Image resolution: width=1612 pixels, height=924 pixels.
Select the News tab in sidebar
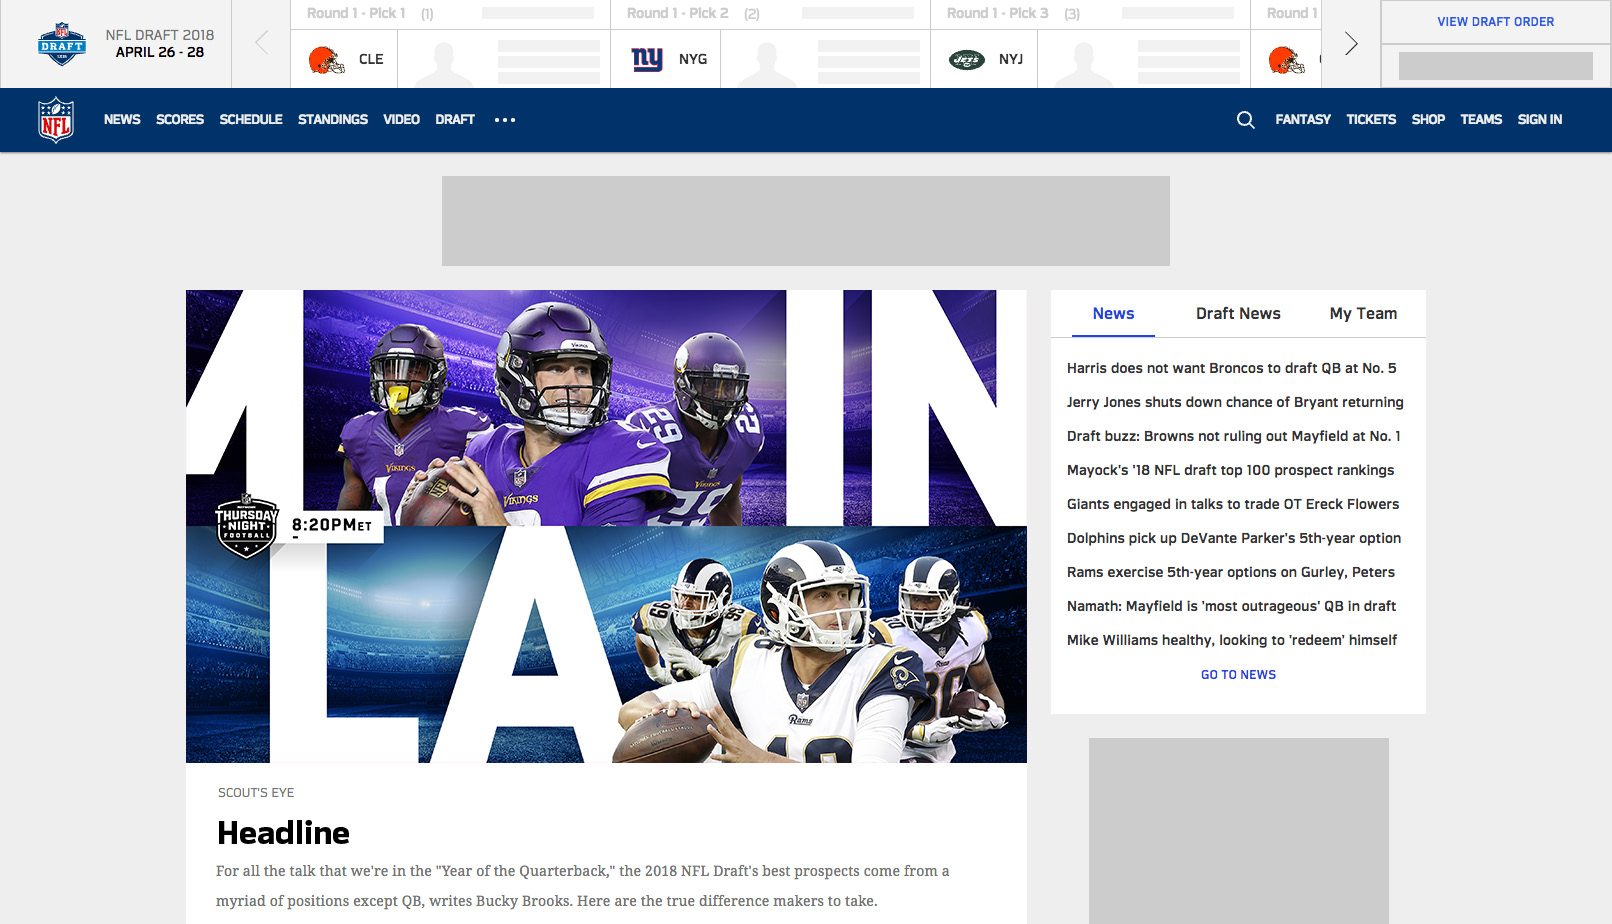1113,314
